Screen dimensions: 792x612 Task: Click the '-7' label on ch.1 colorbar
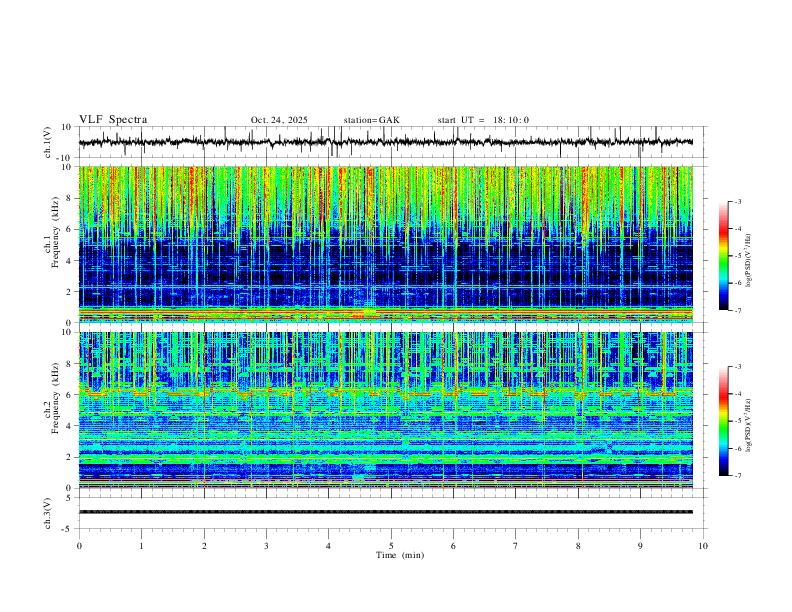(x=738, y=310)
